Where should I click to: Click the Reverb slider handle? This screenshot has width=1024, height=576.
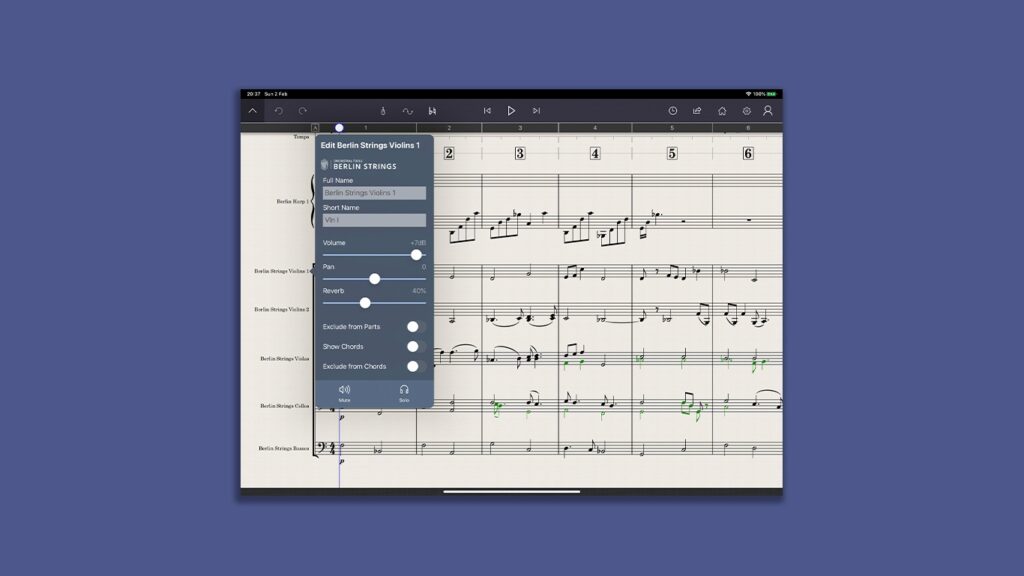pyautogui.click(x=365, y=303)
